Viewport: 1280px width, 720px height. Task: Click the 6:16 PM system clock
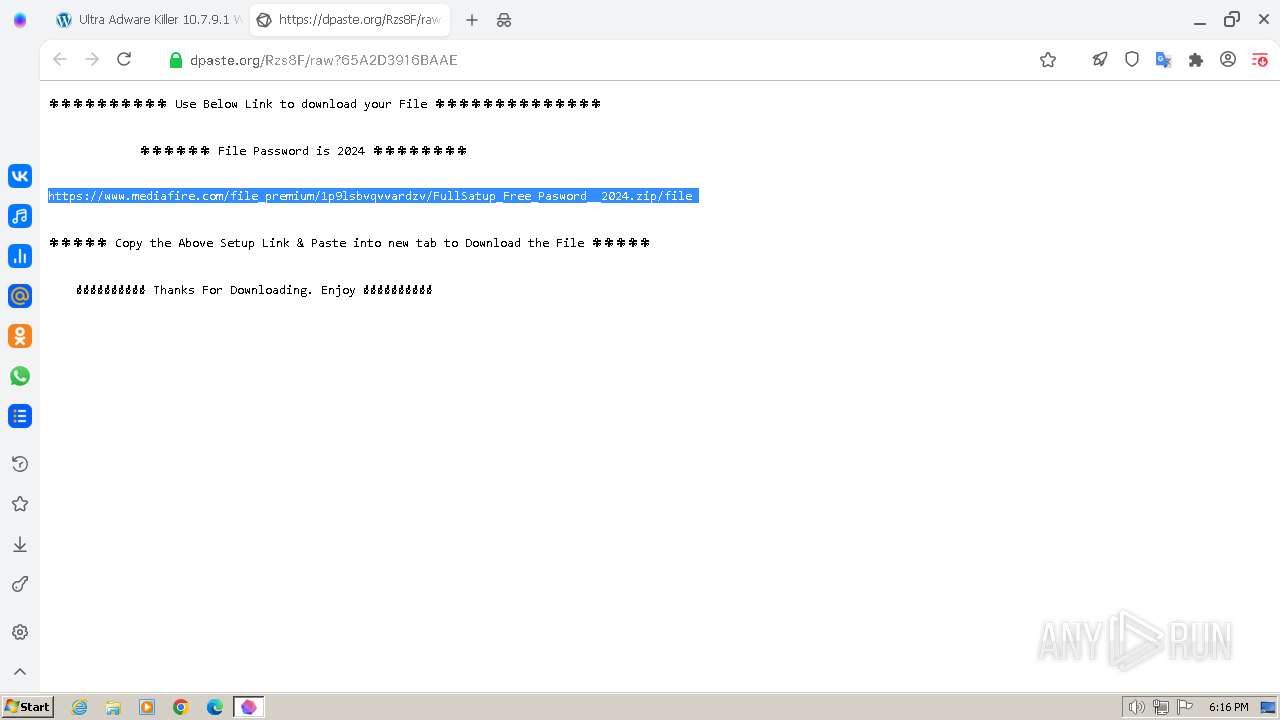[x=1228, y=707]
